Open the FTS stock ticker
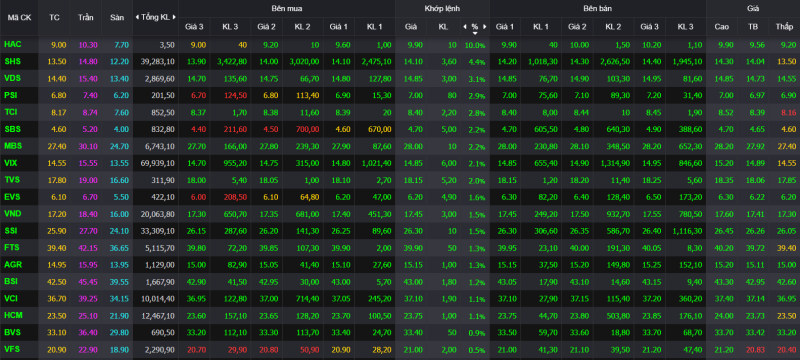 (x=12, y=247)
